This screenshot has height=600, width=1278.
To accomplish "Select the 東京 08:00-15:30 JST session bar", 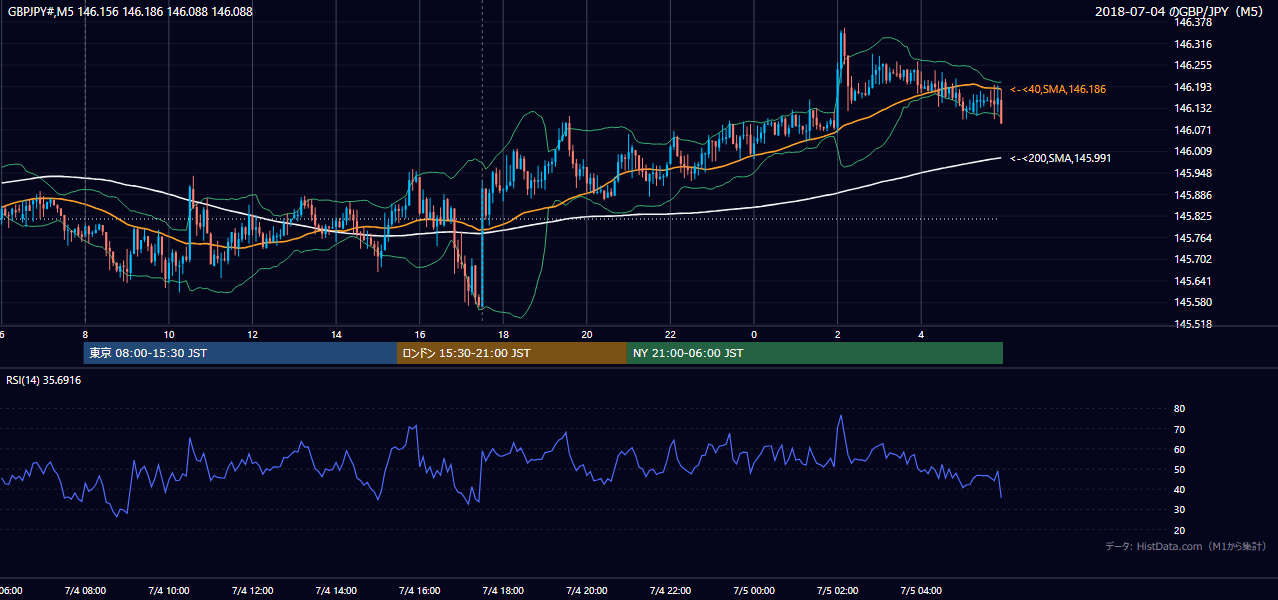I will click(x=241, y=353).
